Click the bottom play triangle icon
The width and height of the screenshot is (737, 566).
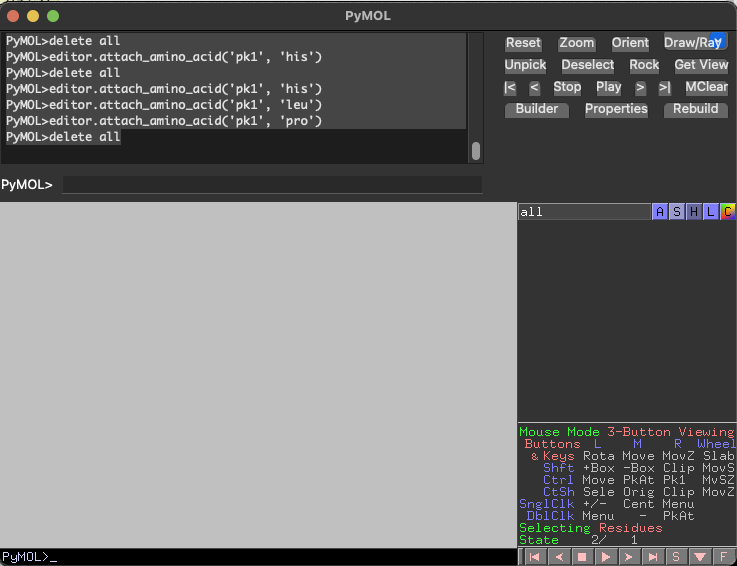pyautogui.click(x=605, y=557)
